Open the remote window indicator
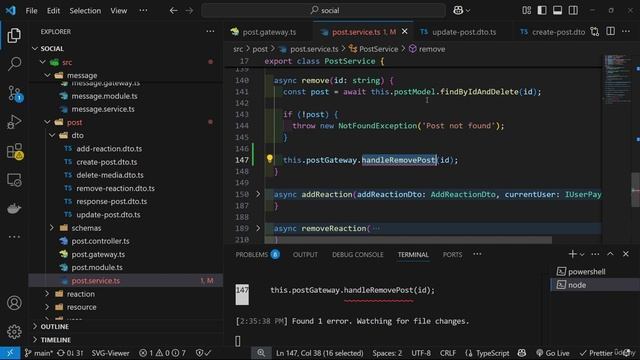640x360 pixels. click(x=10, y=353)
